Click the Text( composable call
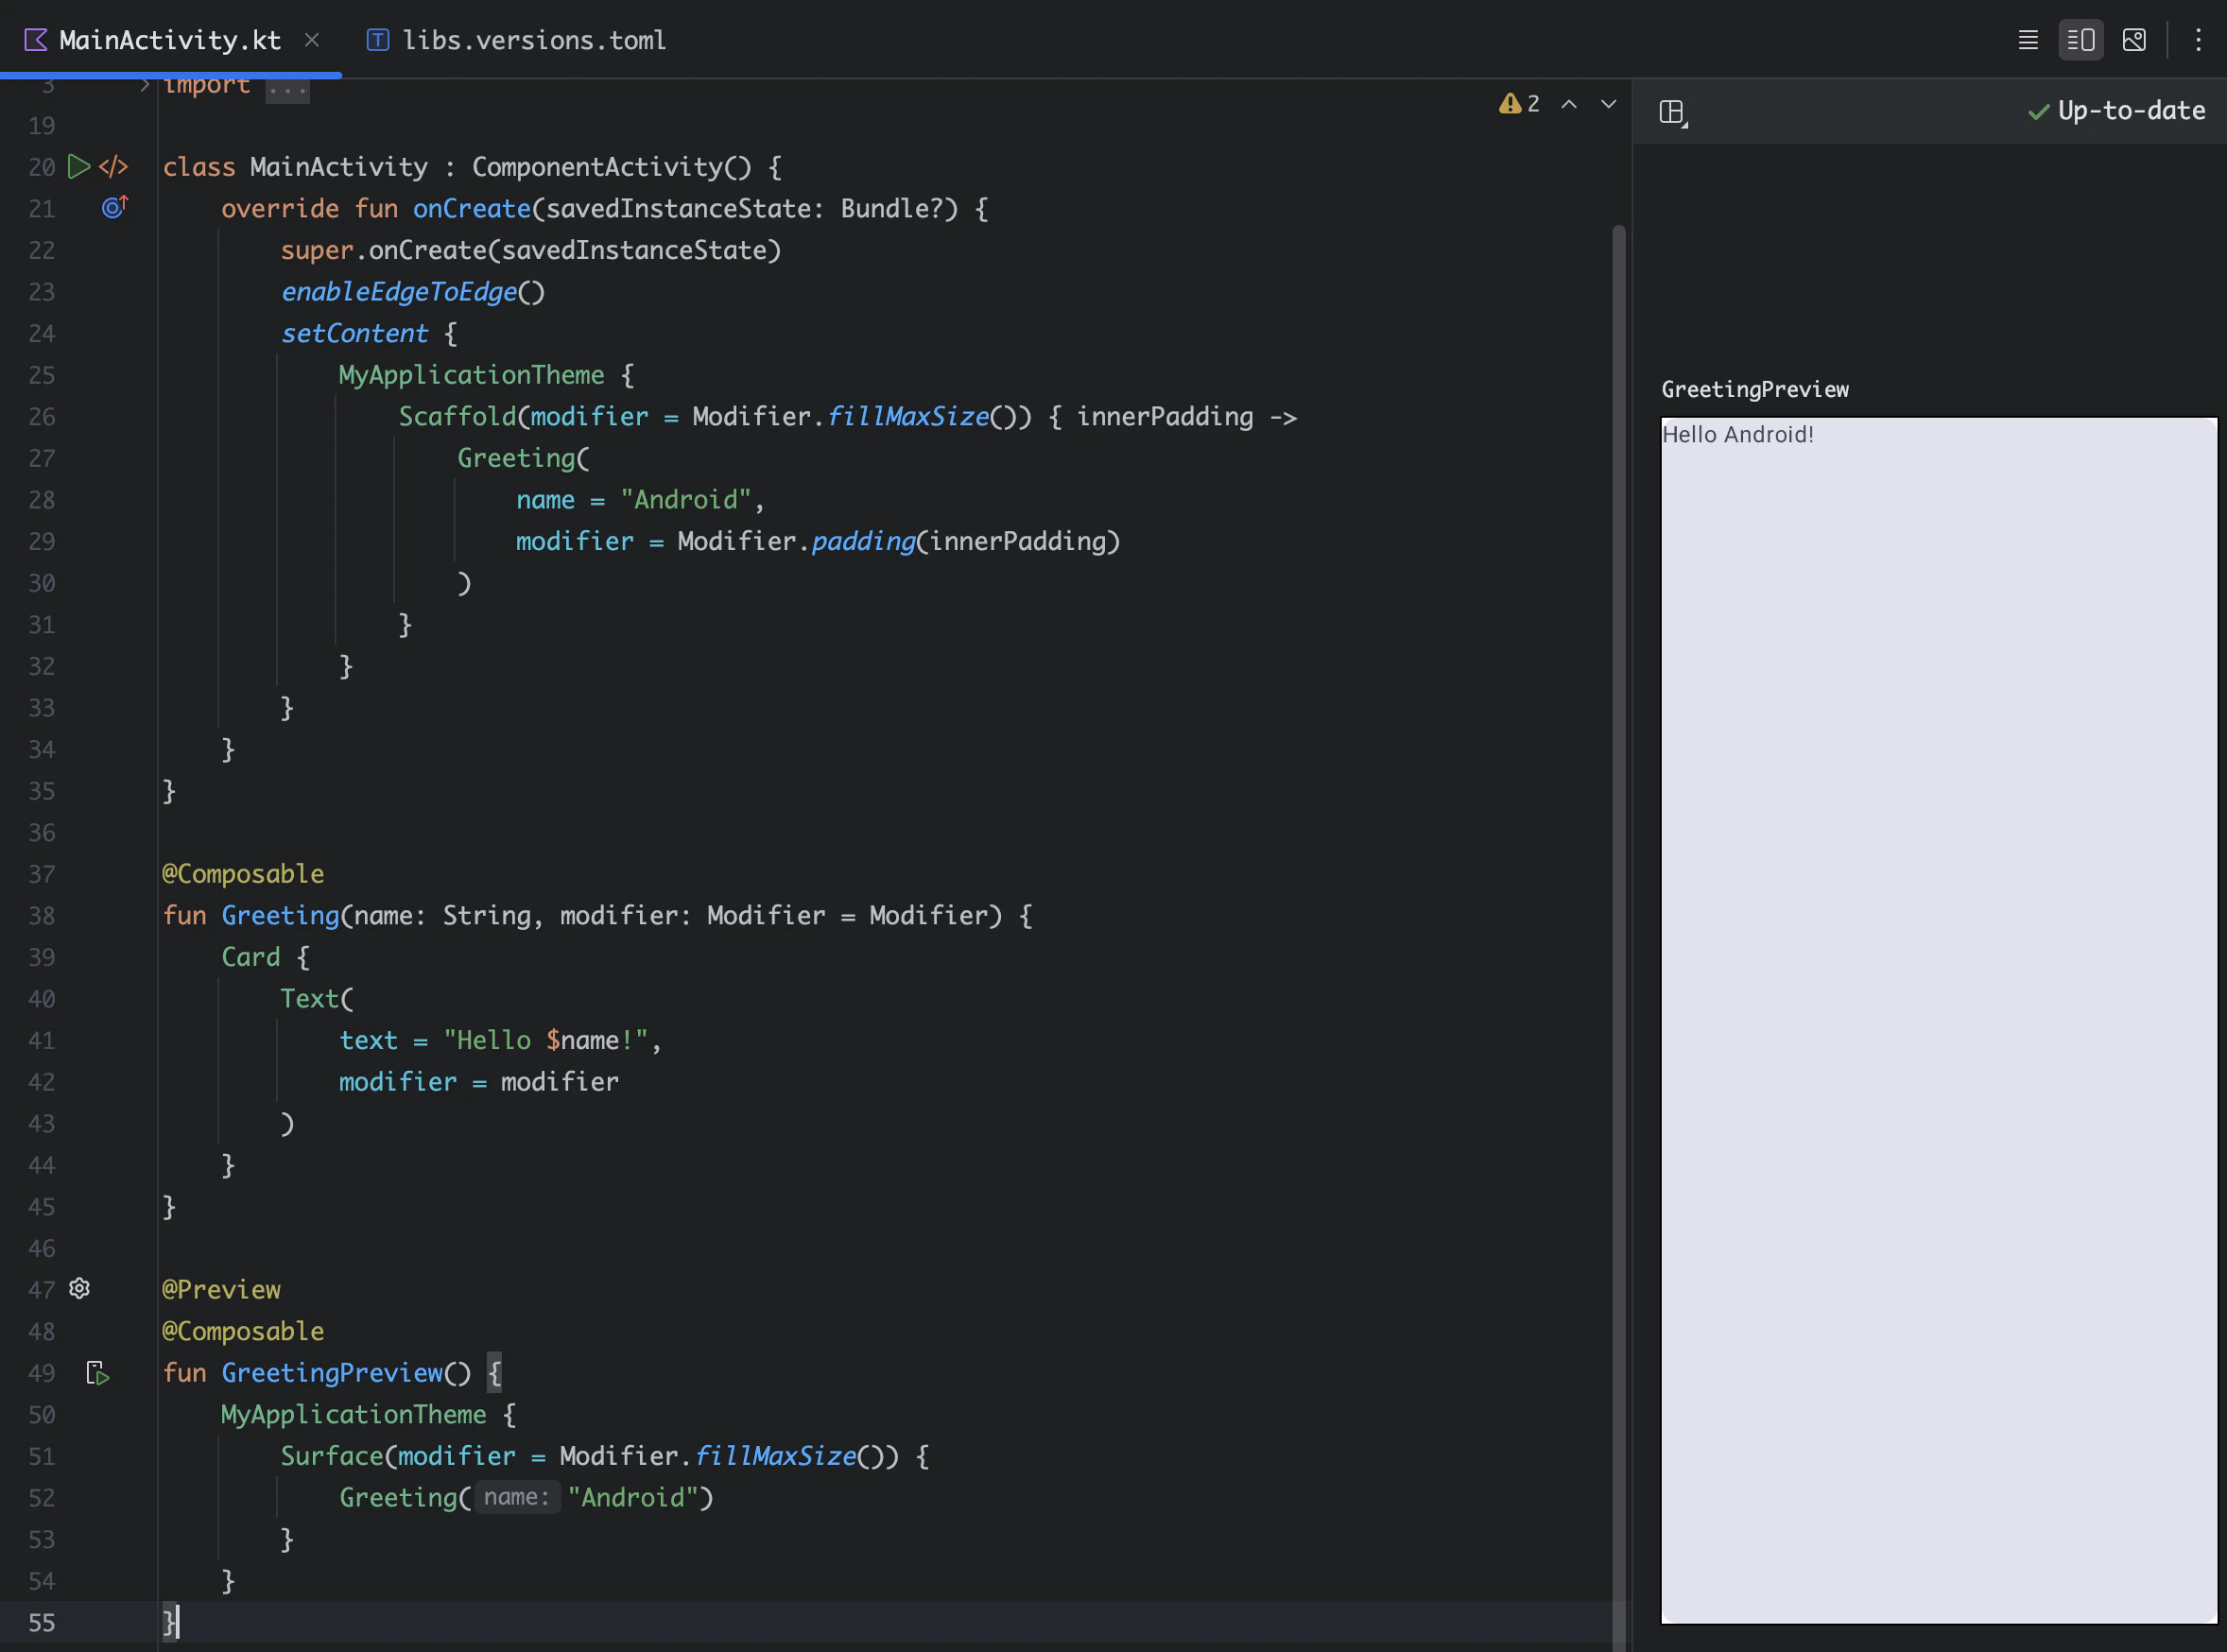Screen dimensions: 2227x1652 tap(316, 998)
